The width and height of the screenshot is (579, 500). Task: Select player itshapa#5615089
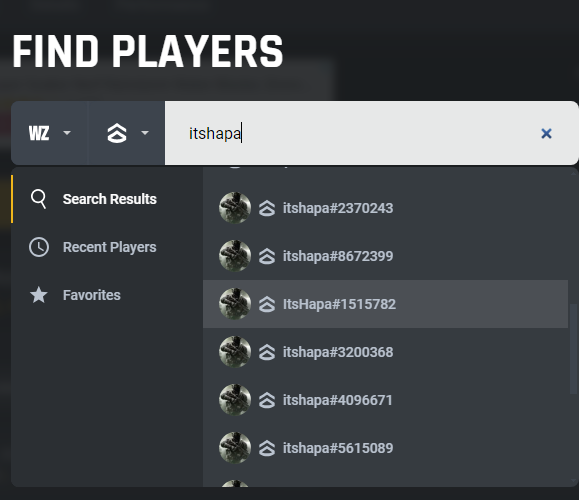click(x=386, y=448)
